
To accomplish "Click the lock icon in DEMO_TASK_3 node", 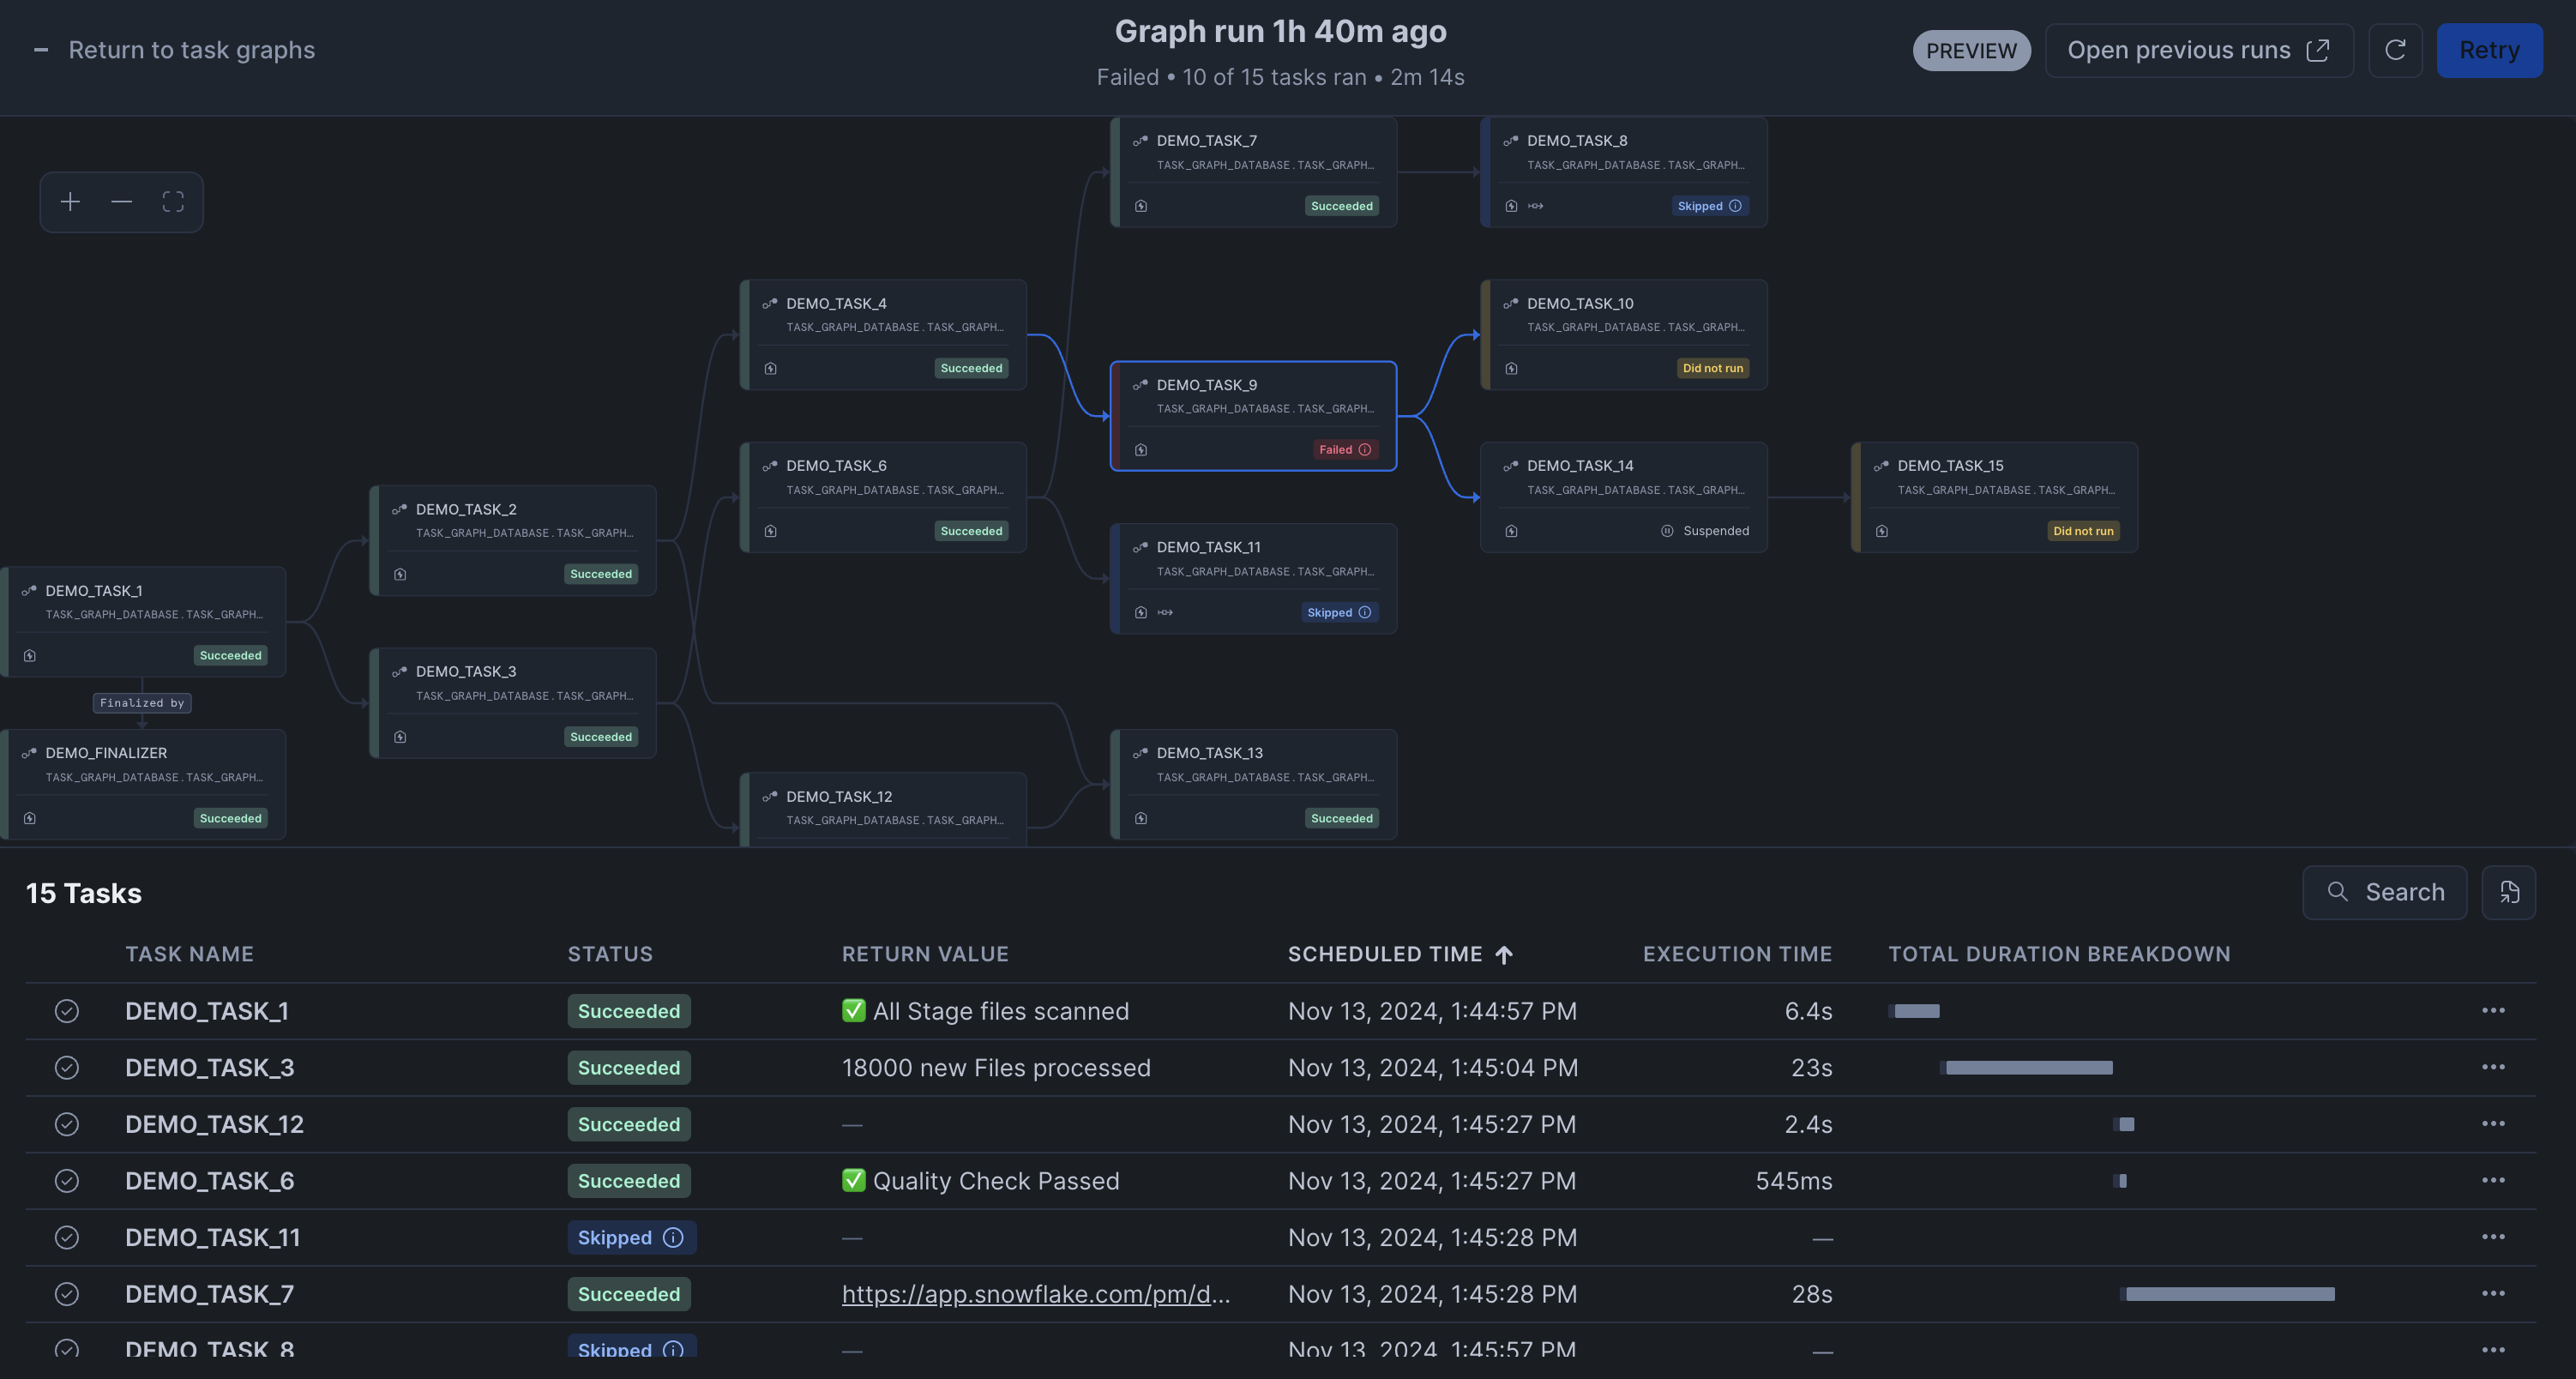I will click(400, 737).
